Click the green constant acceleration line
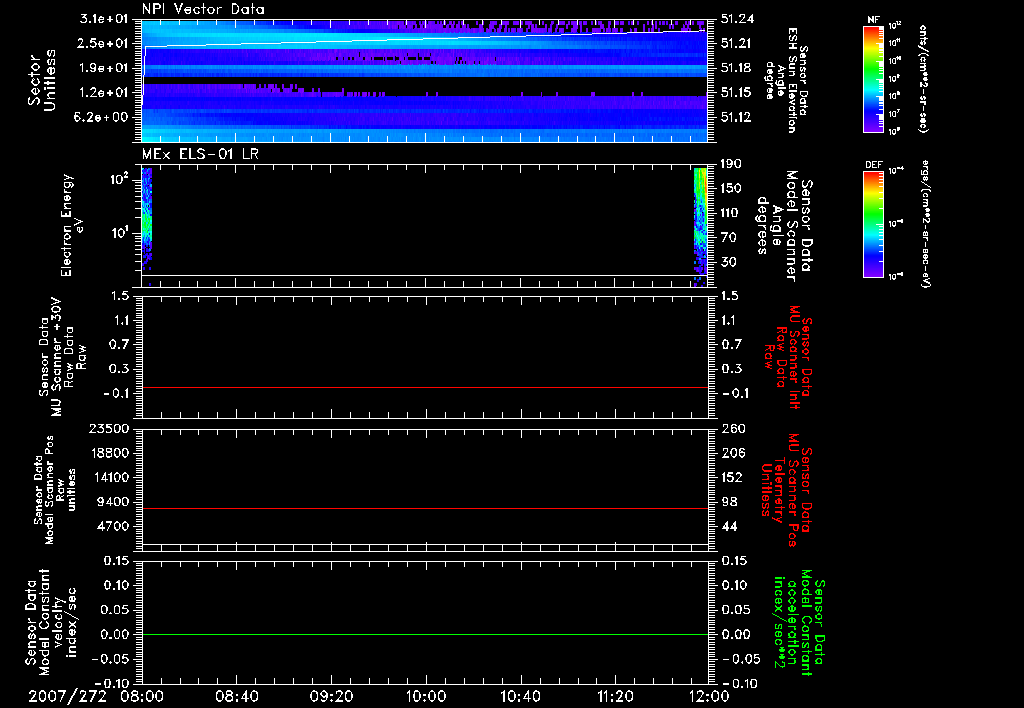Image resolution: width=1024 pixels, height=708 pixels. tap(425, 634)
